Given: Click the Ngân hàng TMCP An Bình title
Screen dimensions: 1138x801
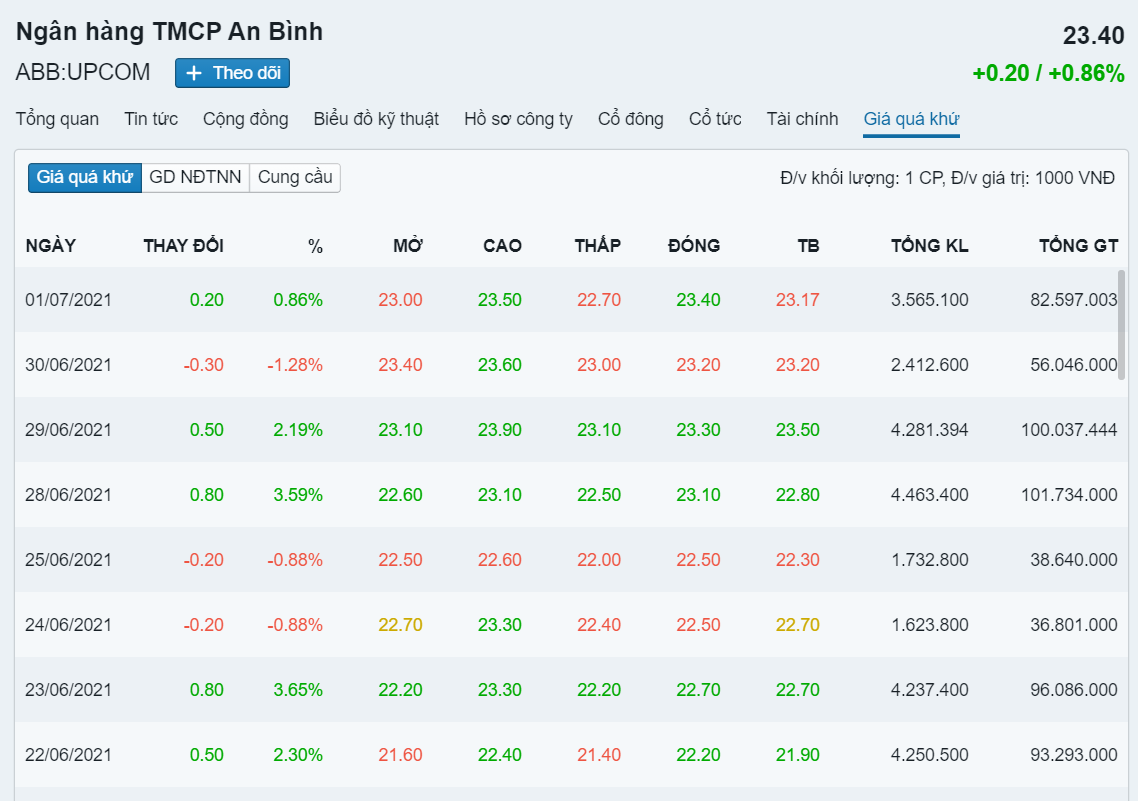Looking at the screenshot, I should [169, 32].
